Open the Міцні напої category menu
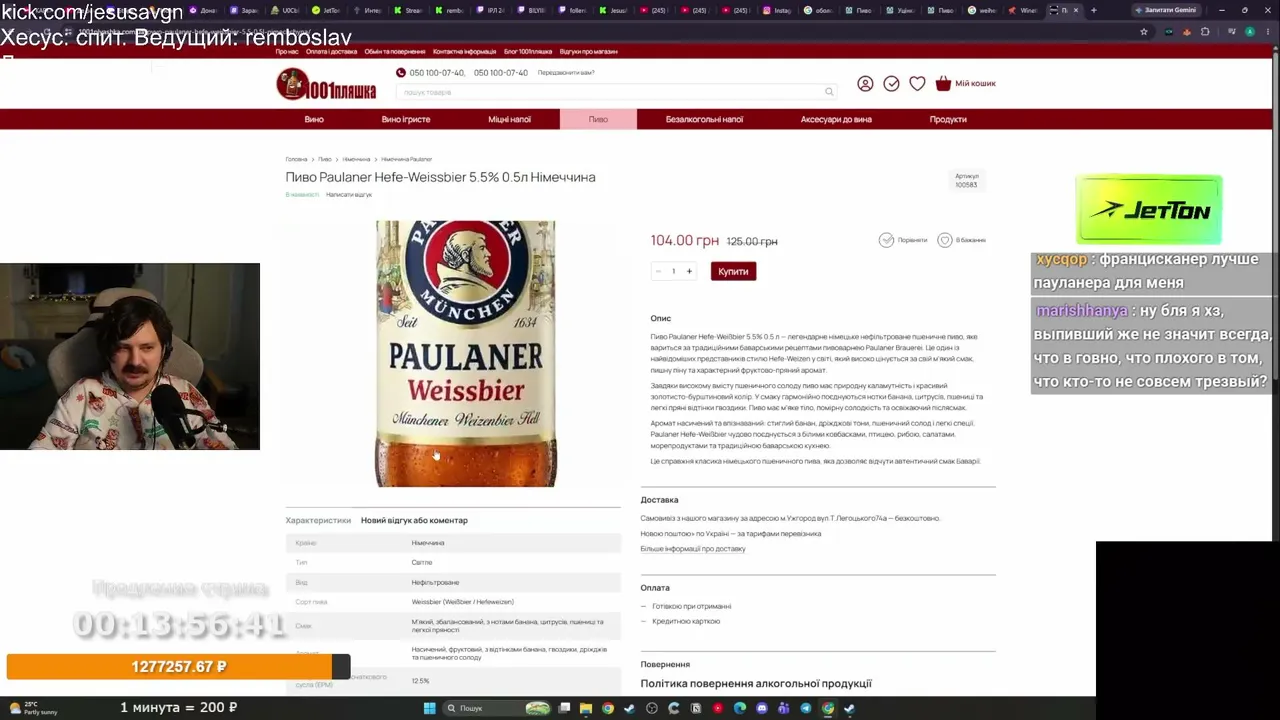Image resolution: width=1280 pixels, height=720 pixels. tap(510, 119)
